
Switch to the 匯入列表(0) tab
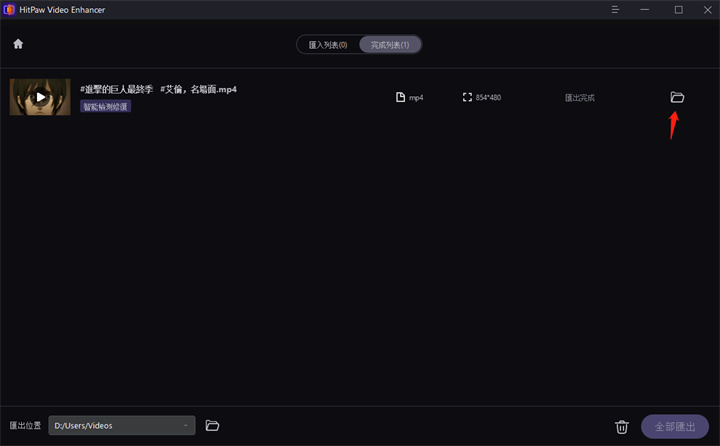point(328,45)
